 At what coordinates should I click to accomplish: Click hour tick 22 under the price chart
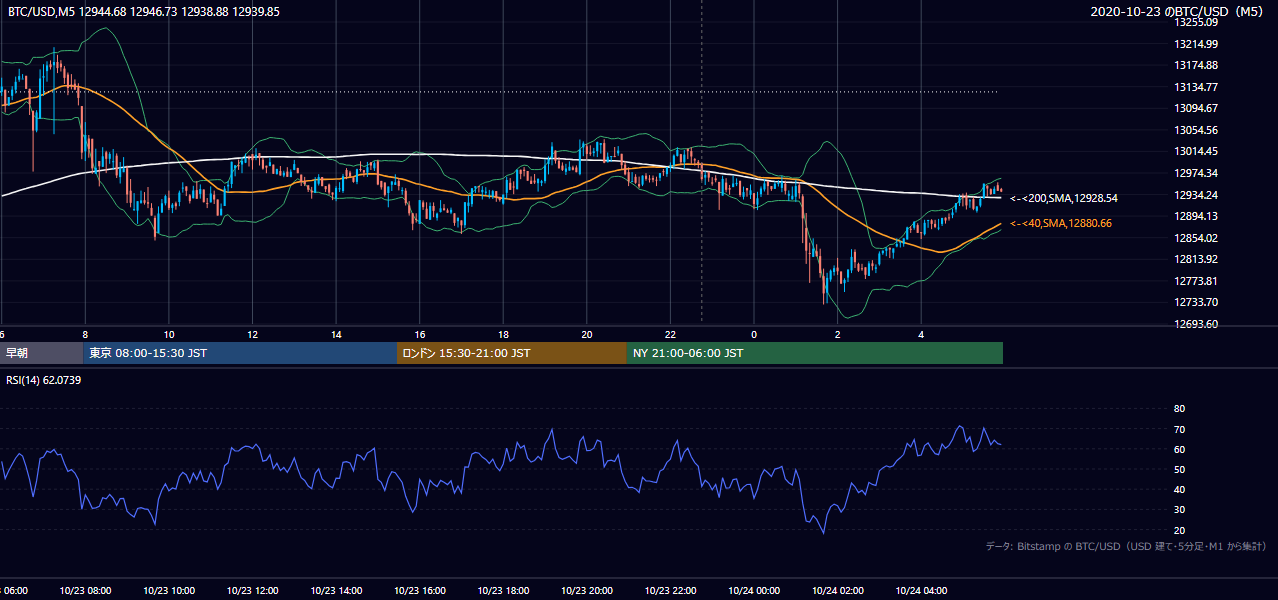coord(670,334)
